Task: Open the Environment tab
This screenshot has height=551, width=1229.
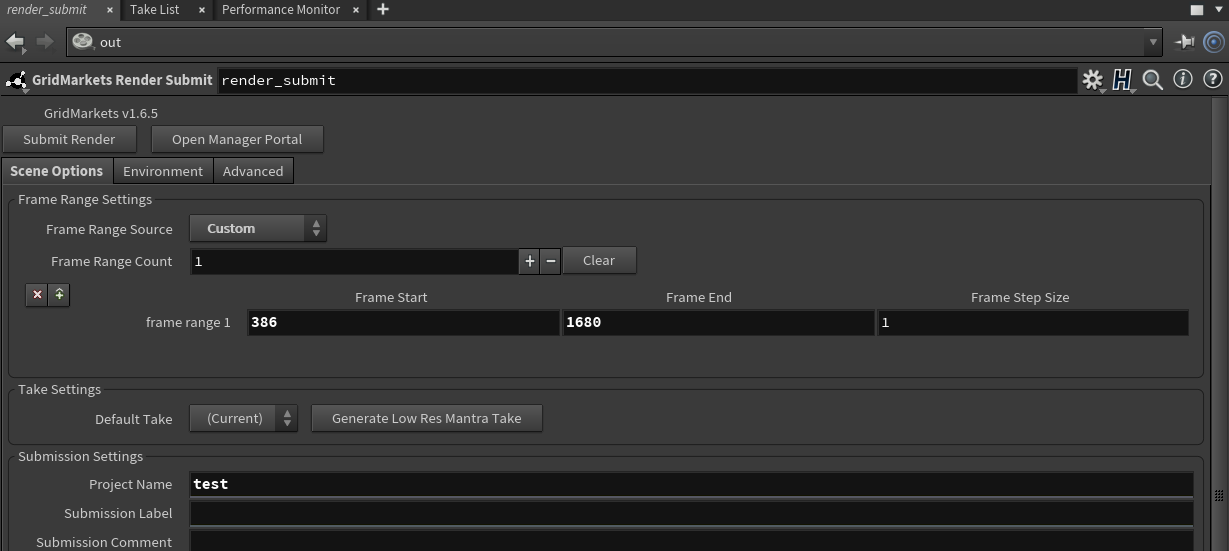Action: (163, 171)
